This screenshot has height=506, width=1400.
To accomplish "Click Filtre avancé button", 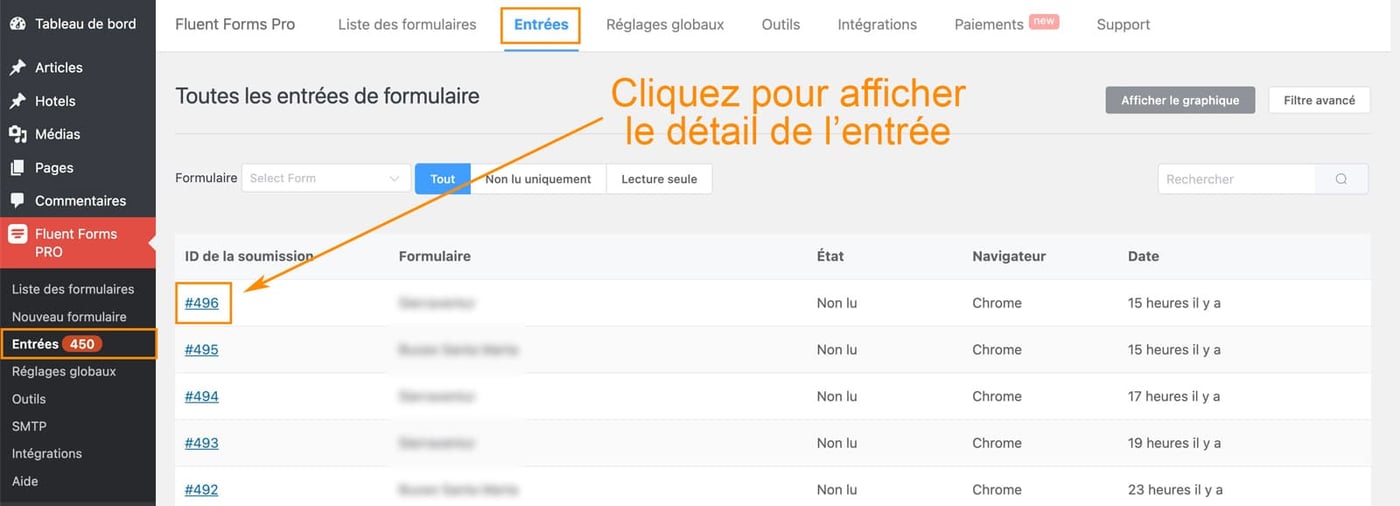I will pos(1319,100).
